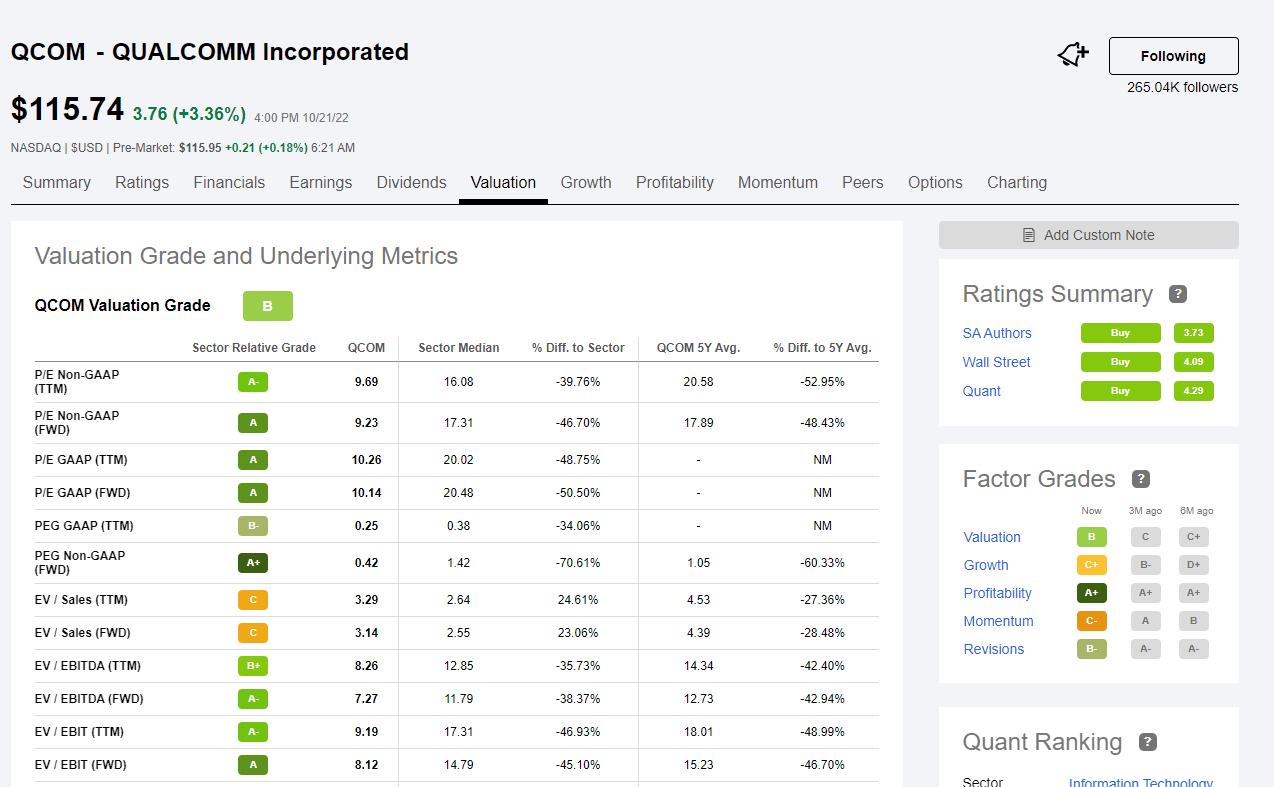Open the Profitability factor grade link
Image resolution: width=1274 pixels, height=787 pixels.
[998, 593]
